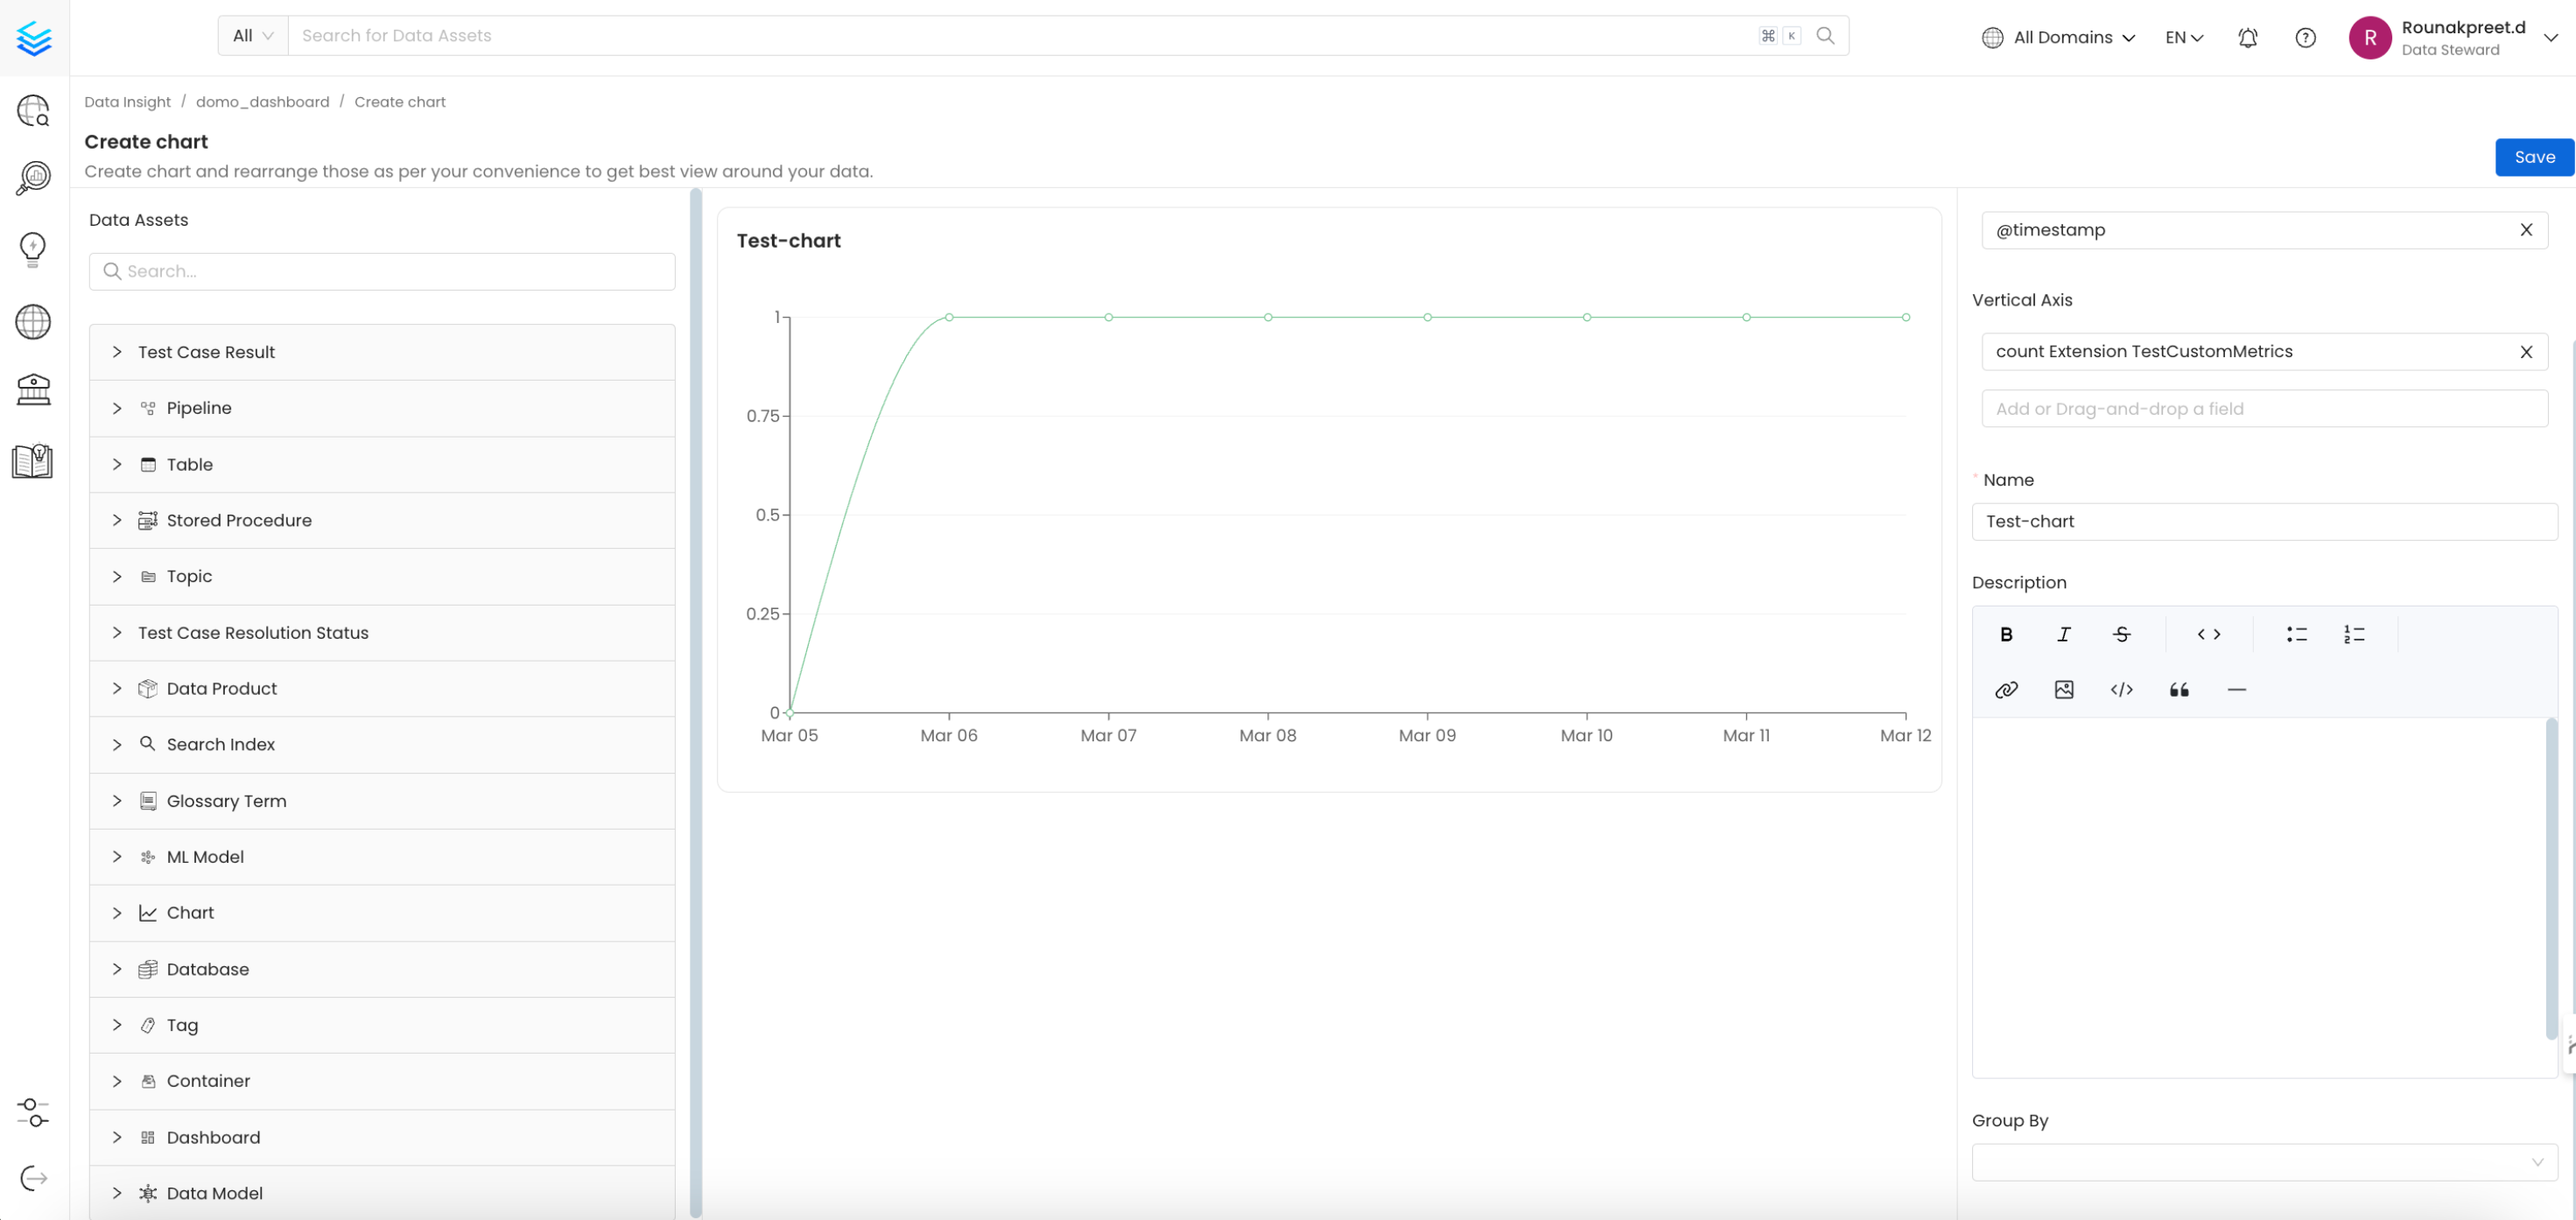Open the Data Insight breadcrumb link
Viewport: 2576px width, 1220px height.
(x=127, y=101)
